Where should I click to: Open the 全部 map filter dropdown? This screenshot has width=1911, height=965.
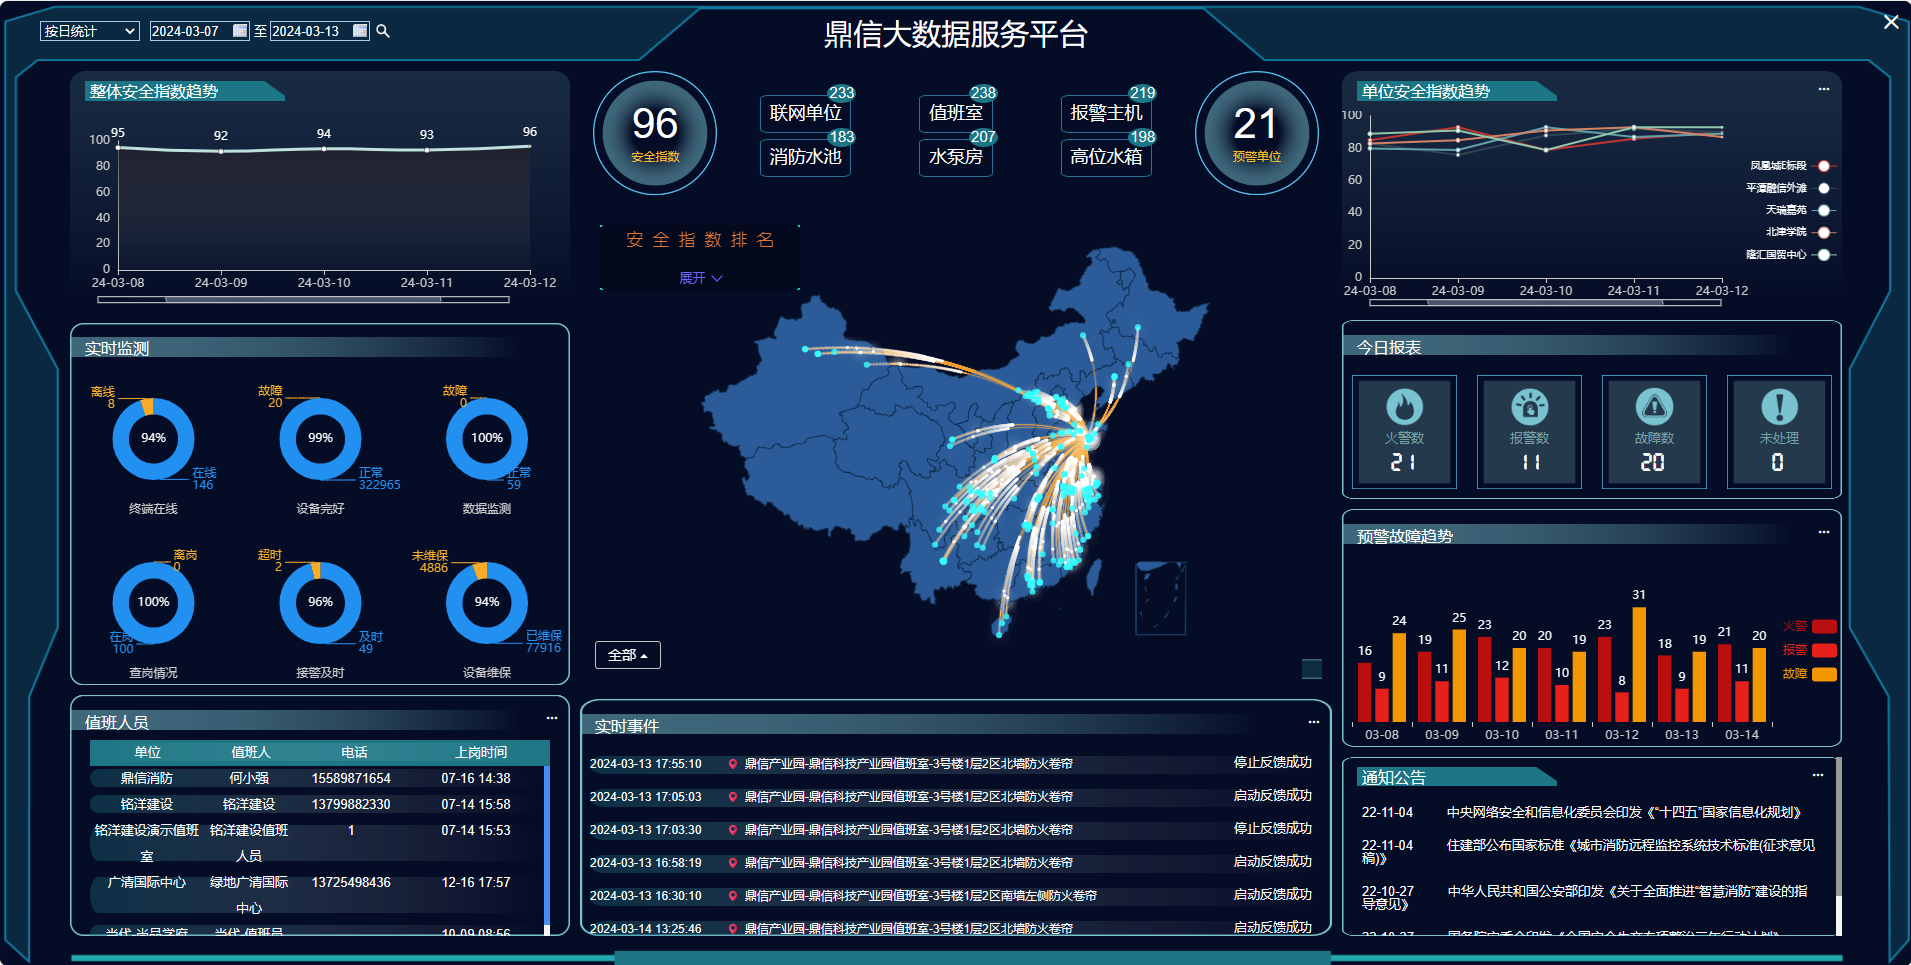[x=627, y=655]
